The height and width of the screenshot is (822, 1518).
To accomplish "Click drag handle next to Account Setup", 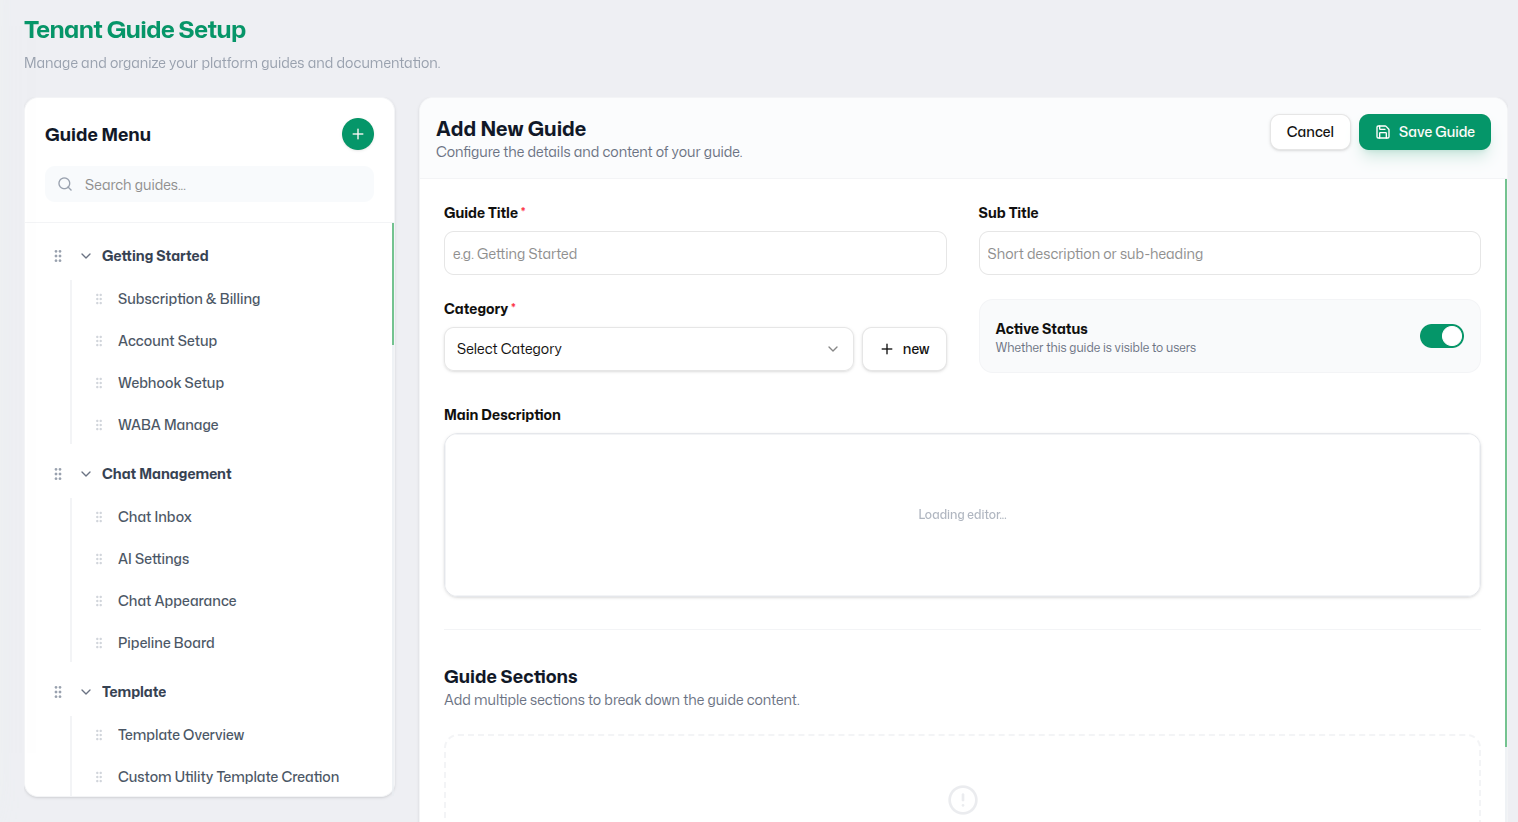I will click(x=99, y=341).
